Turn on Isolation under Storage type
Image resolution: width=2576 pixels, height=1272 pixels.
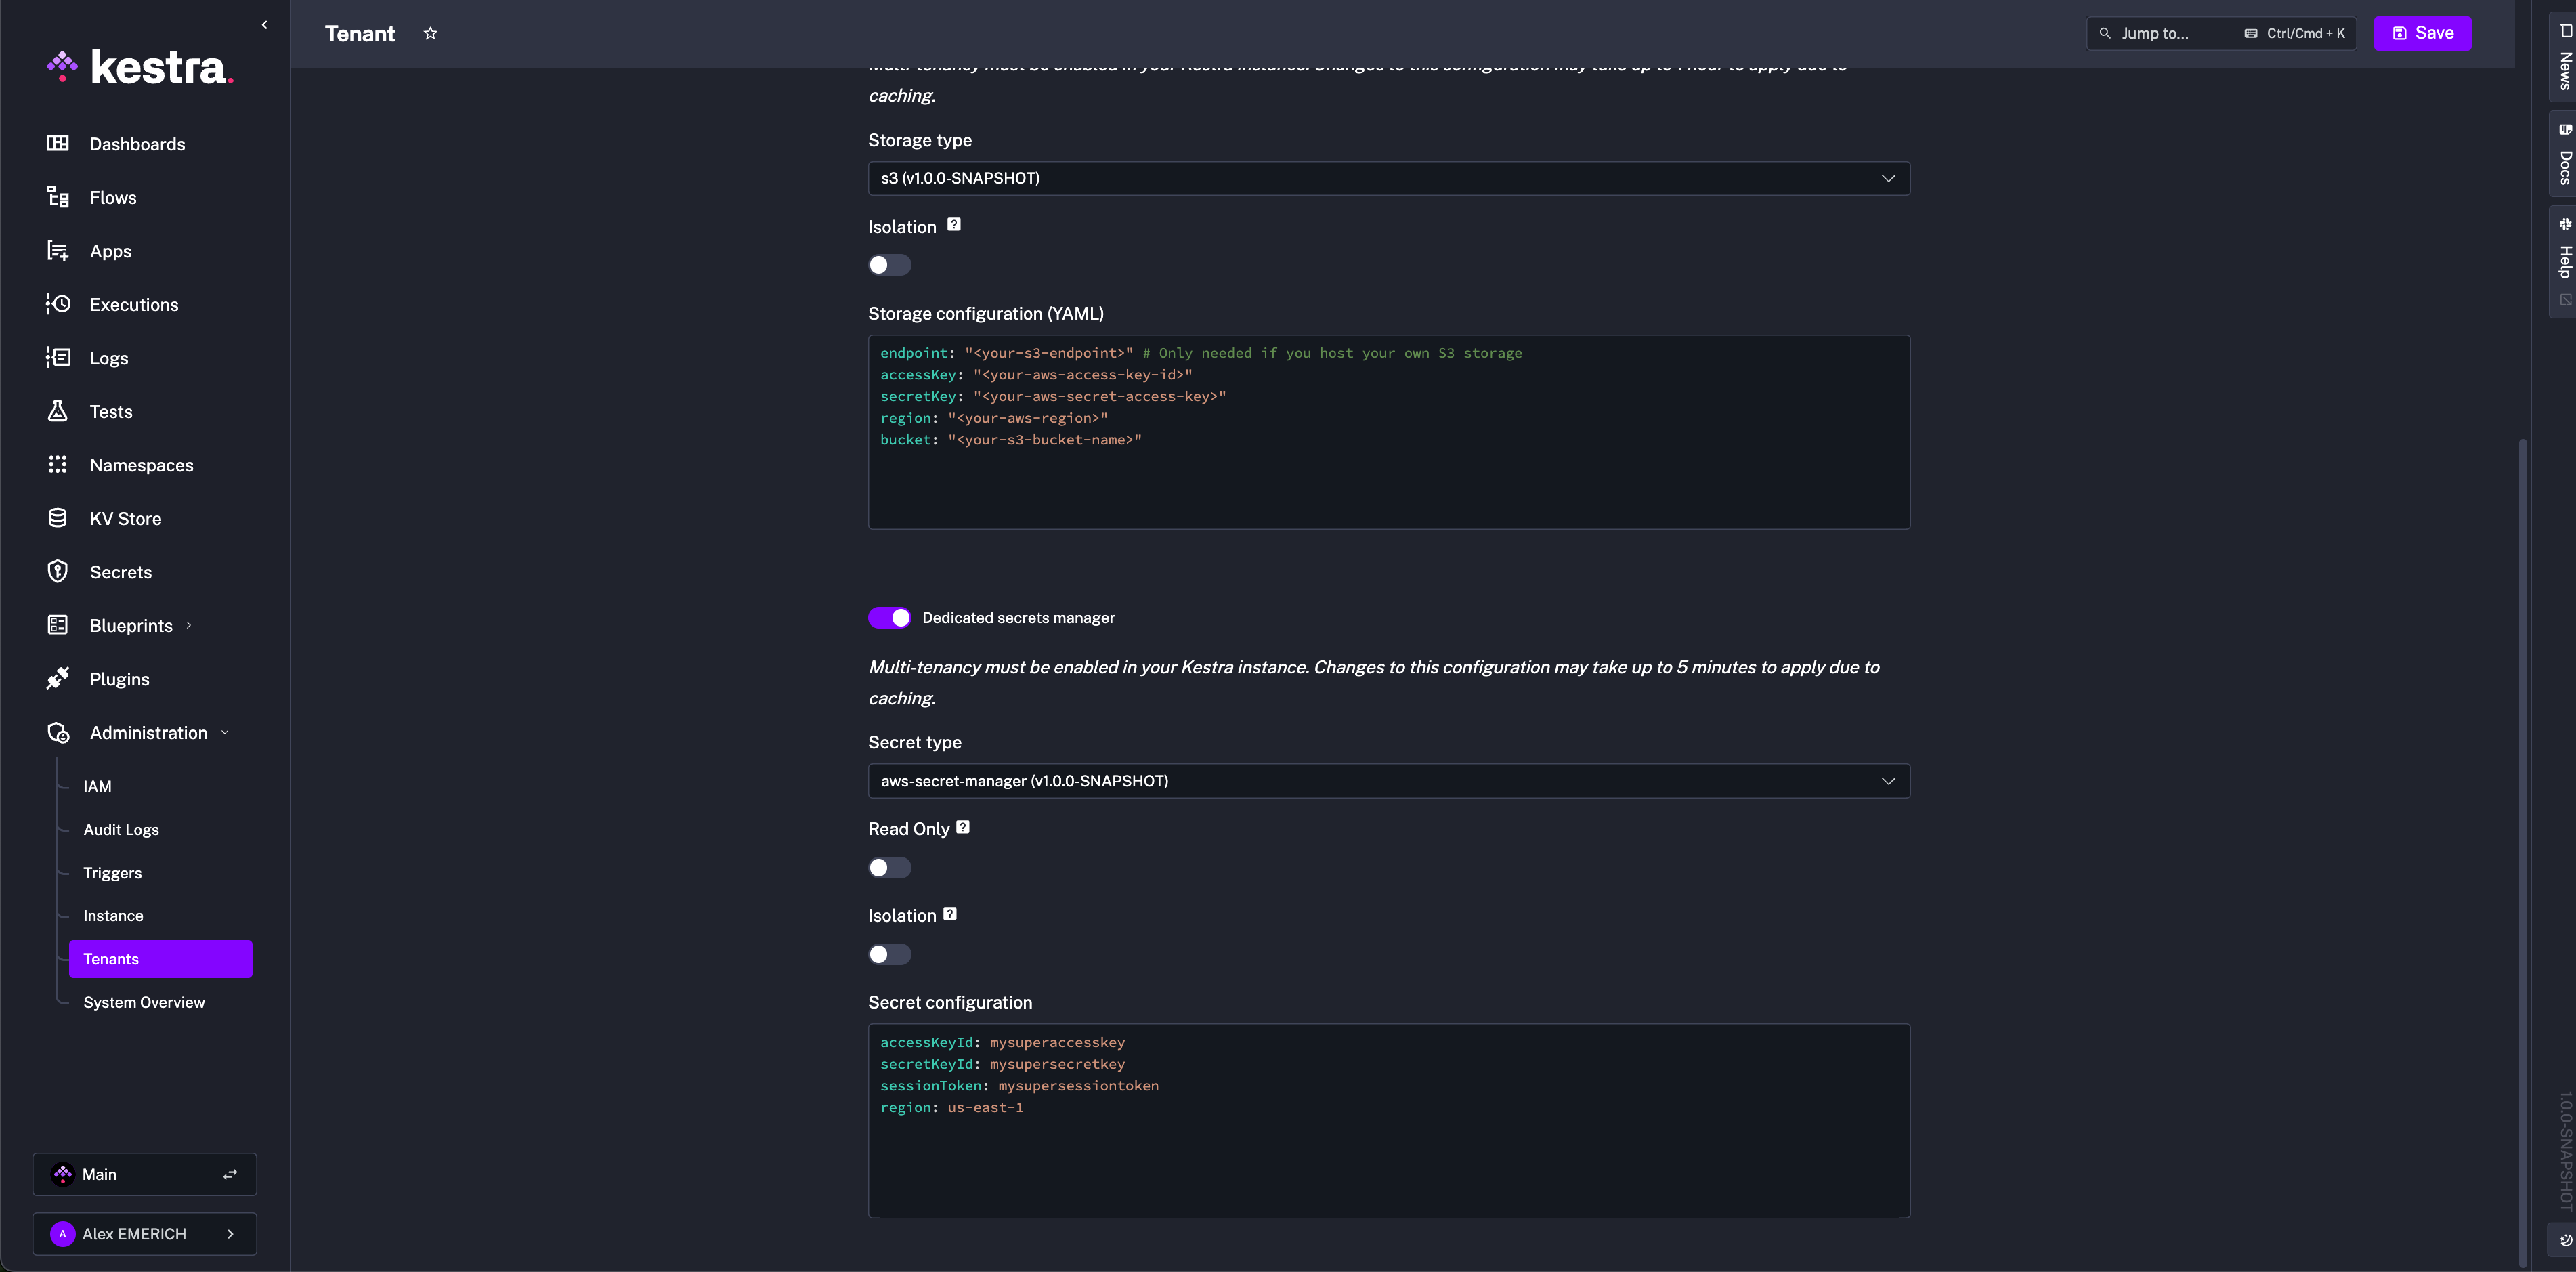click(889, 264)
